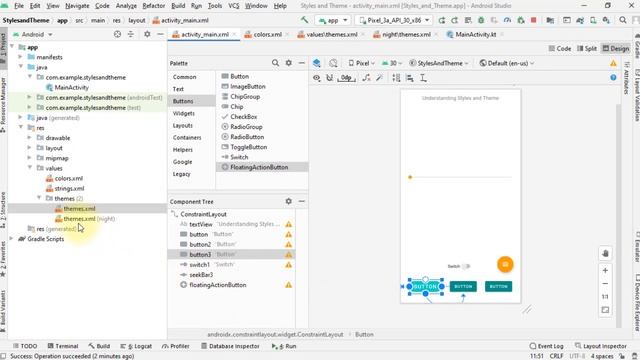Click the Make Project hammer icon
Screen dimensions: 640x360
(304, 20)
